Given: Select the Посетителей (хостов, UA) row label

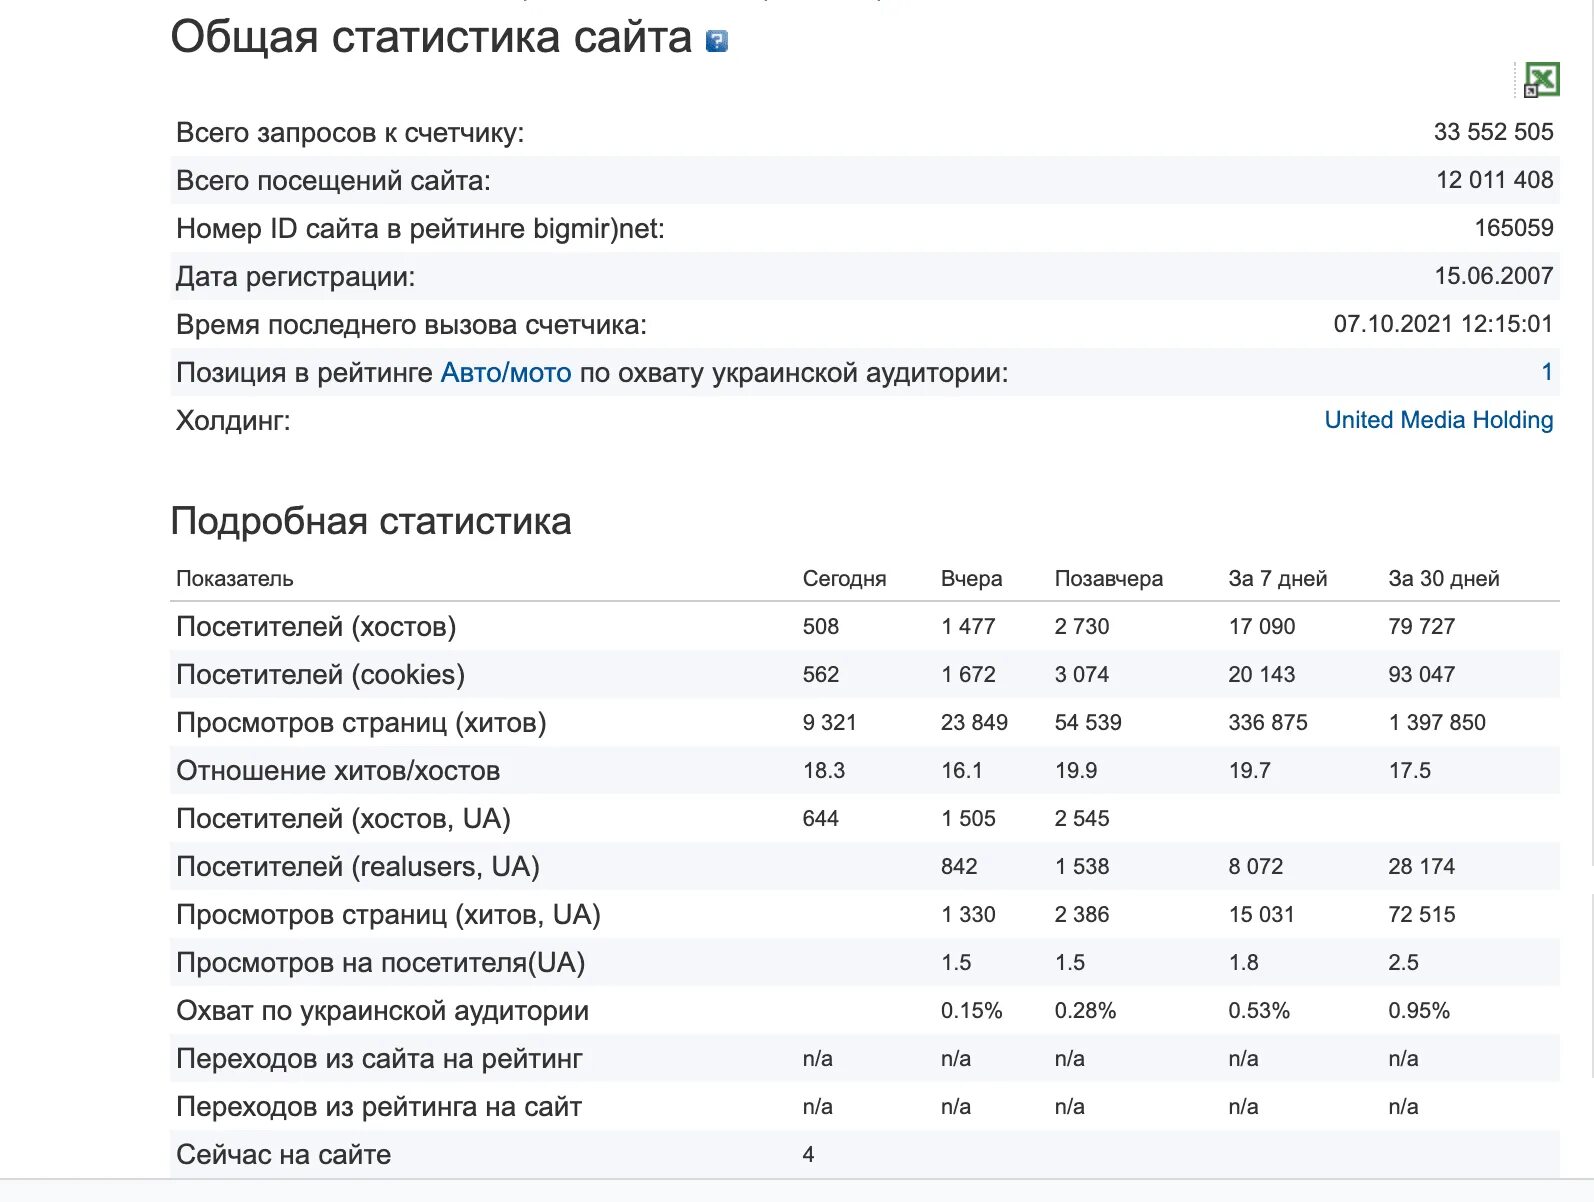Looking at the screenshot, I should click(x=343, y=819).
